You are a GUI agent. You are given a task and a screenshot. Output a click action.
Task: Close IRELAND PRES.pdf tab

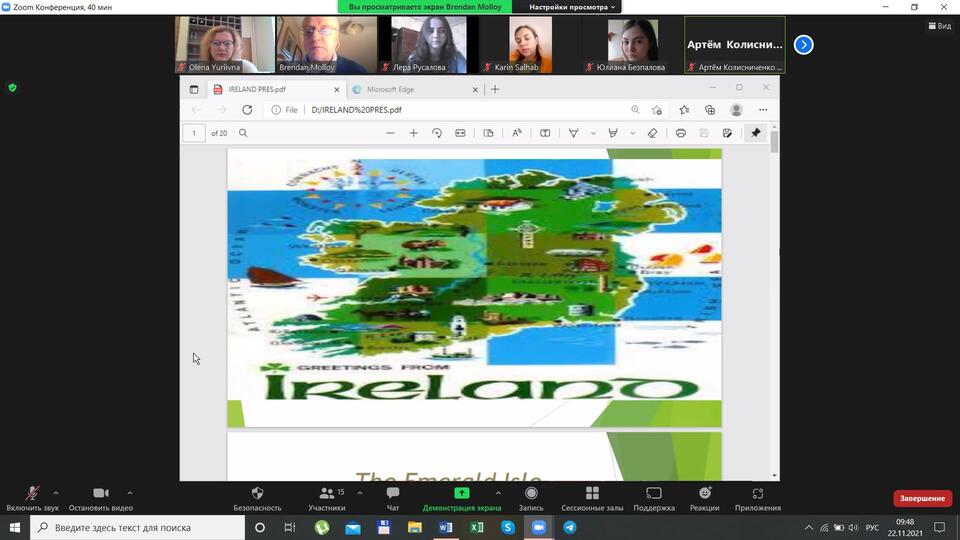pos(336,89)
